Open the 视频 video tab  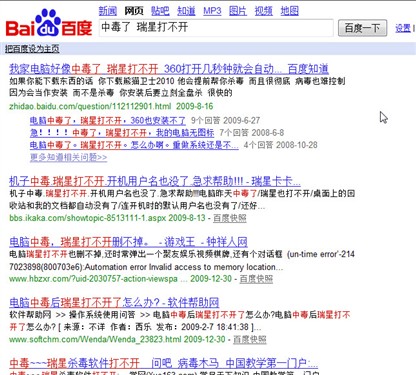(264, 11)
